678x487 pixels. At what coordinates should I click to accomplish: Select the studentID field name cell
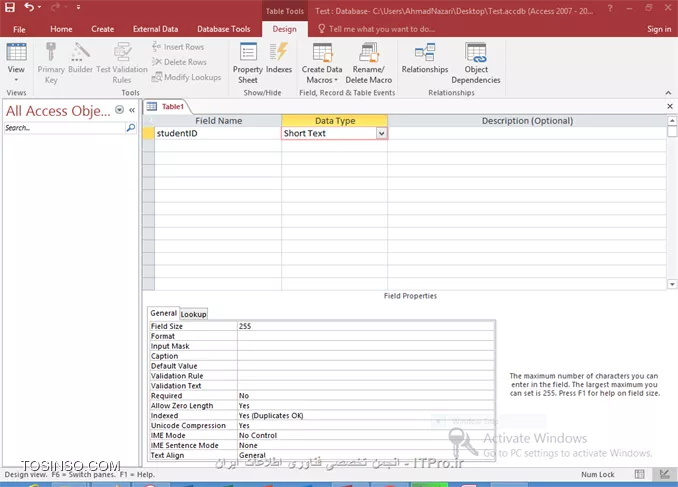(x=217, y=133)
